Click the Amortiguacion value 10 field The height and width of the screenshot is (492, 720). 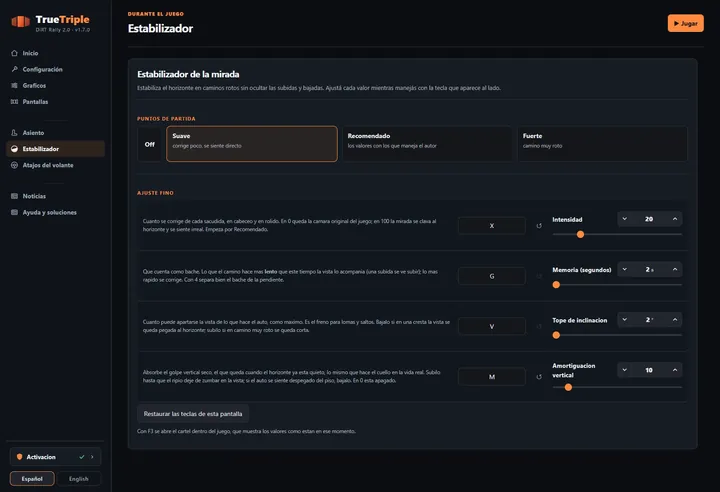coord(649,370)
